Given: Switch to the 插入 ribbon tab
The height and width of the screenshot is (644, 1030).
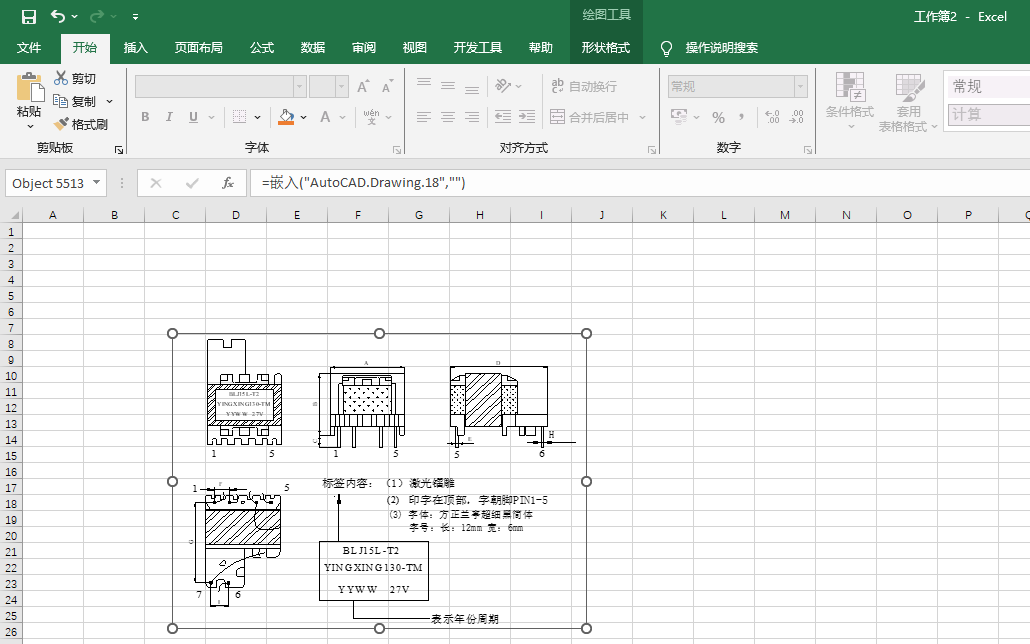Looking at the screenshot, I should [135, 47].
